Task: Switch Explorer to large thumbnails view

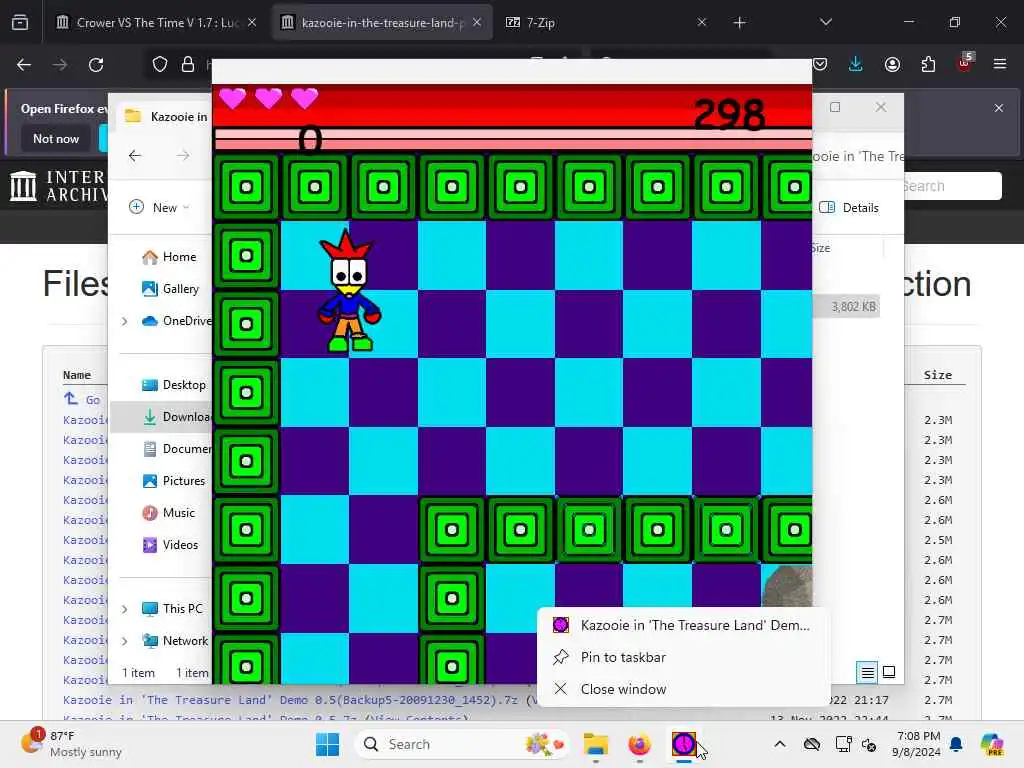Action: (x=889, y=672)
